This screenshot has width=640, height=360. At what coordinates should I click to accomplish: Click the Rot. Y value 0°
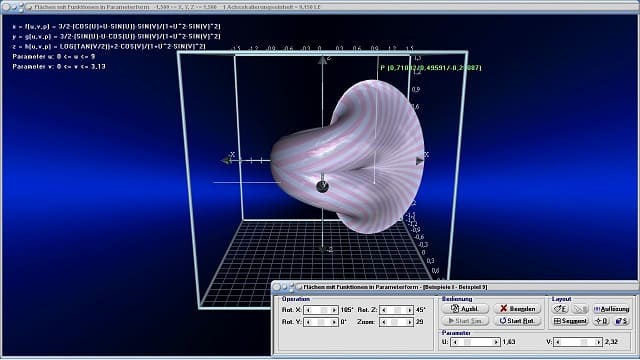click(343, 322)
